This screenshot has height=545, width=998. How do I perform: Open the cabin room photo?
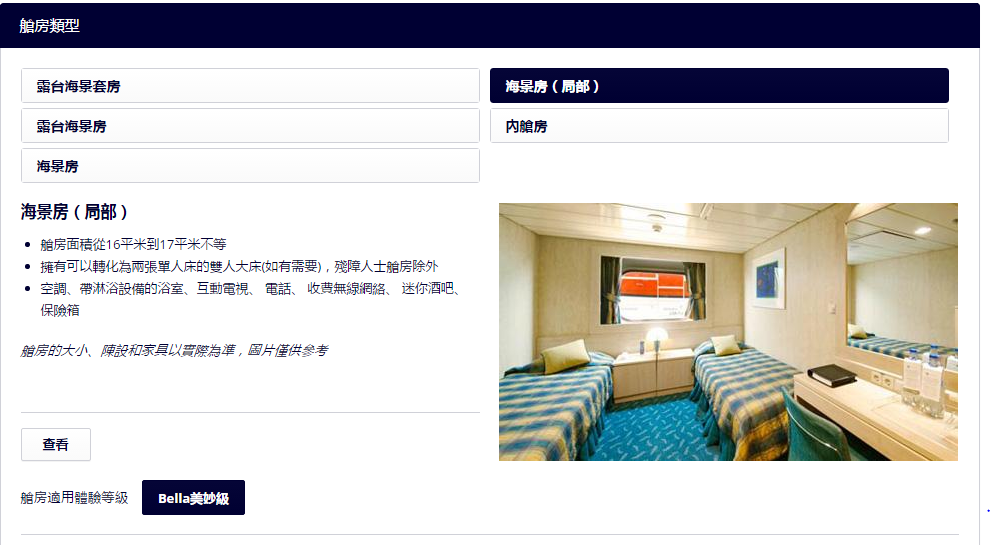728,332
